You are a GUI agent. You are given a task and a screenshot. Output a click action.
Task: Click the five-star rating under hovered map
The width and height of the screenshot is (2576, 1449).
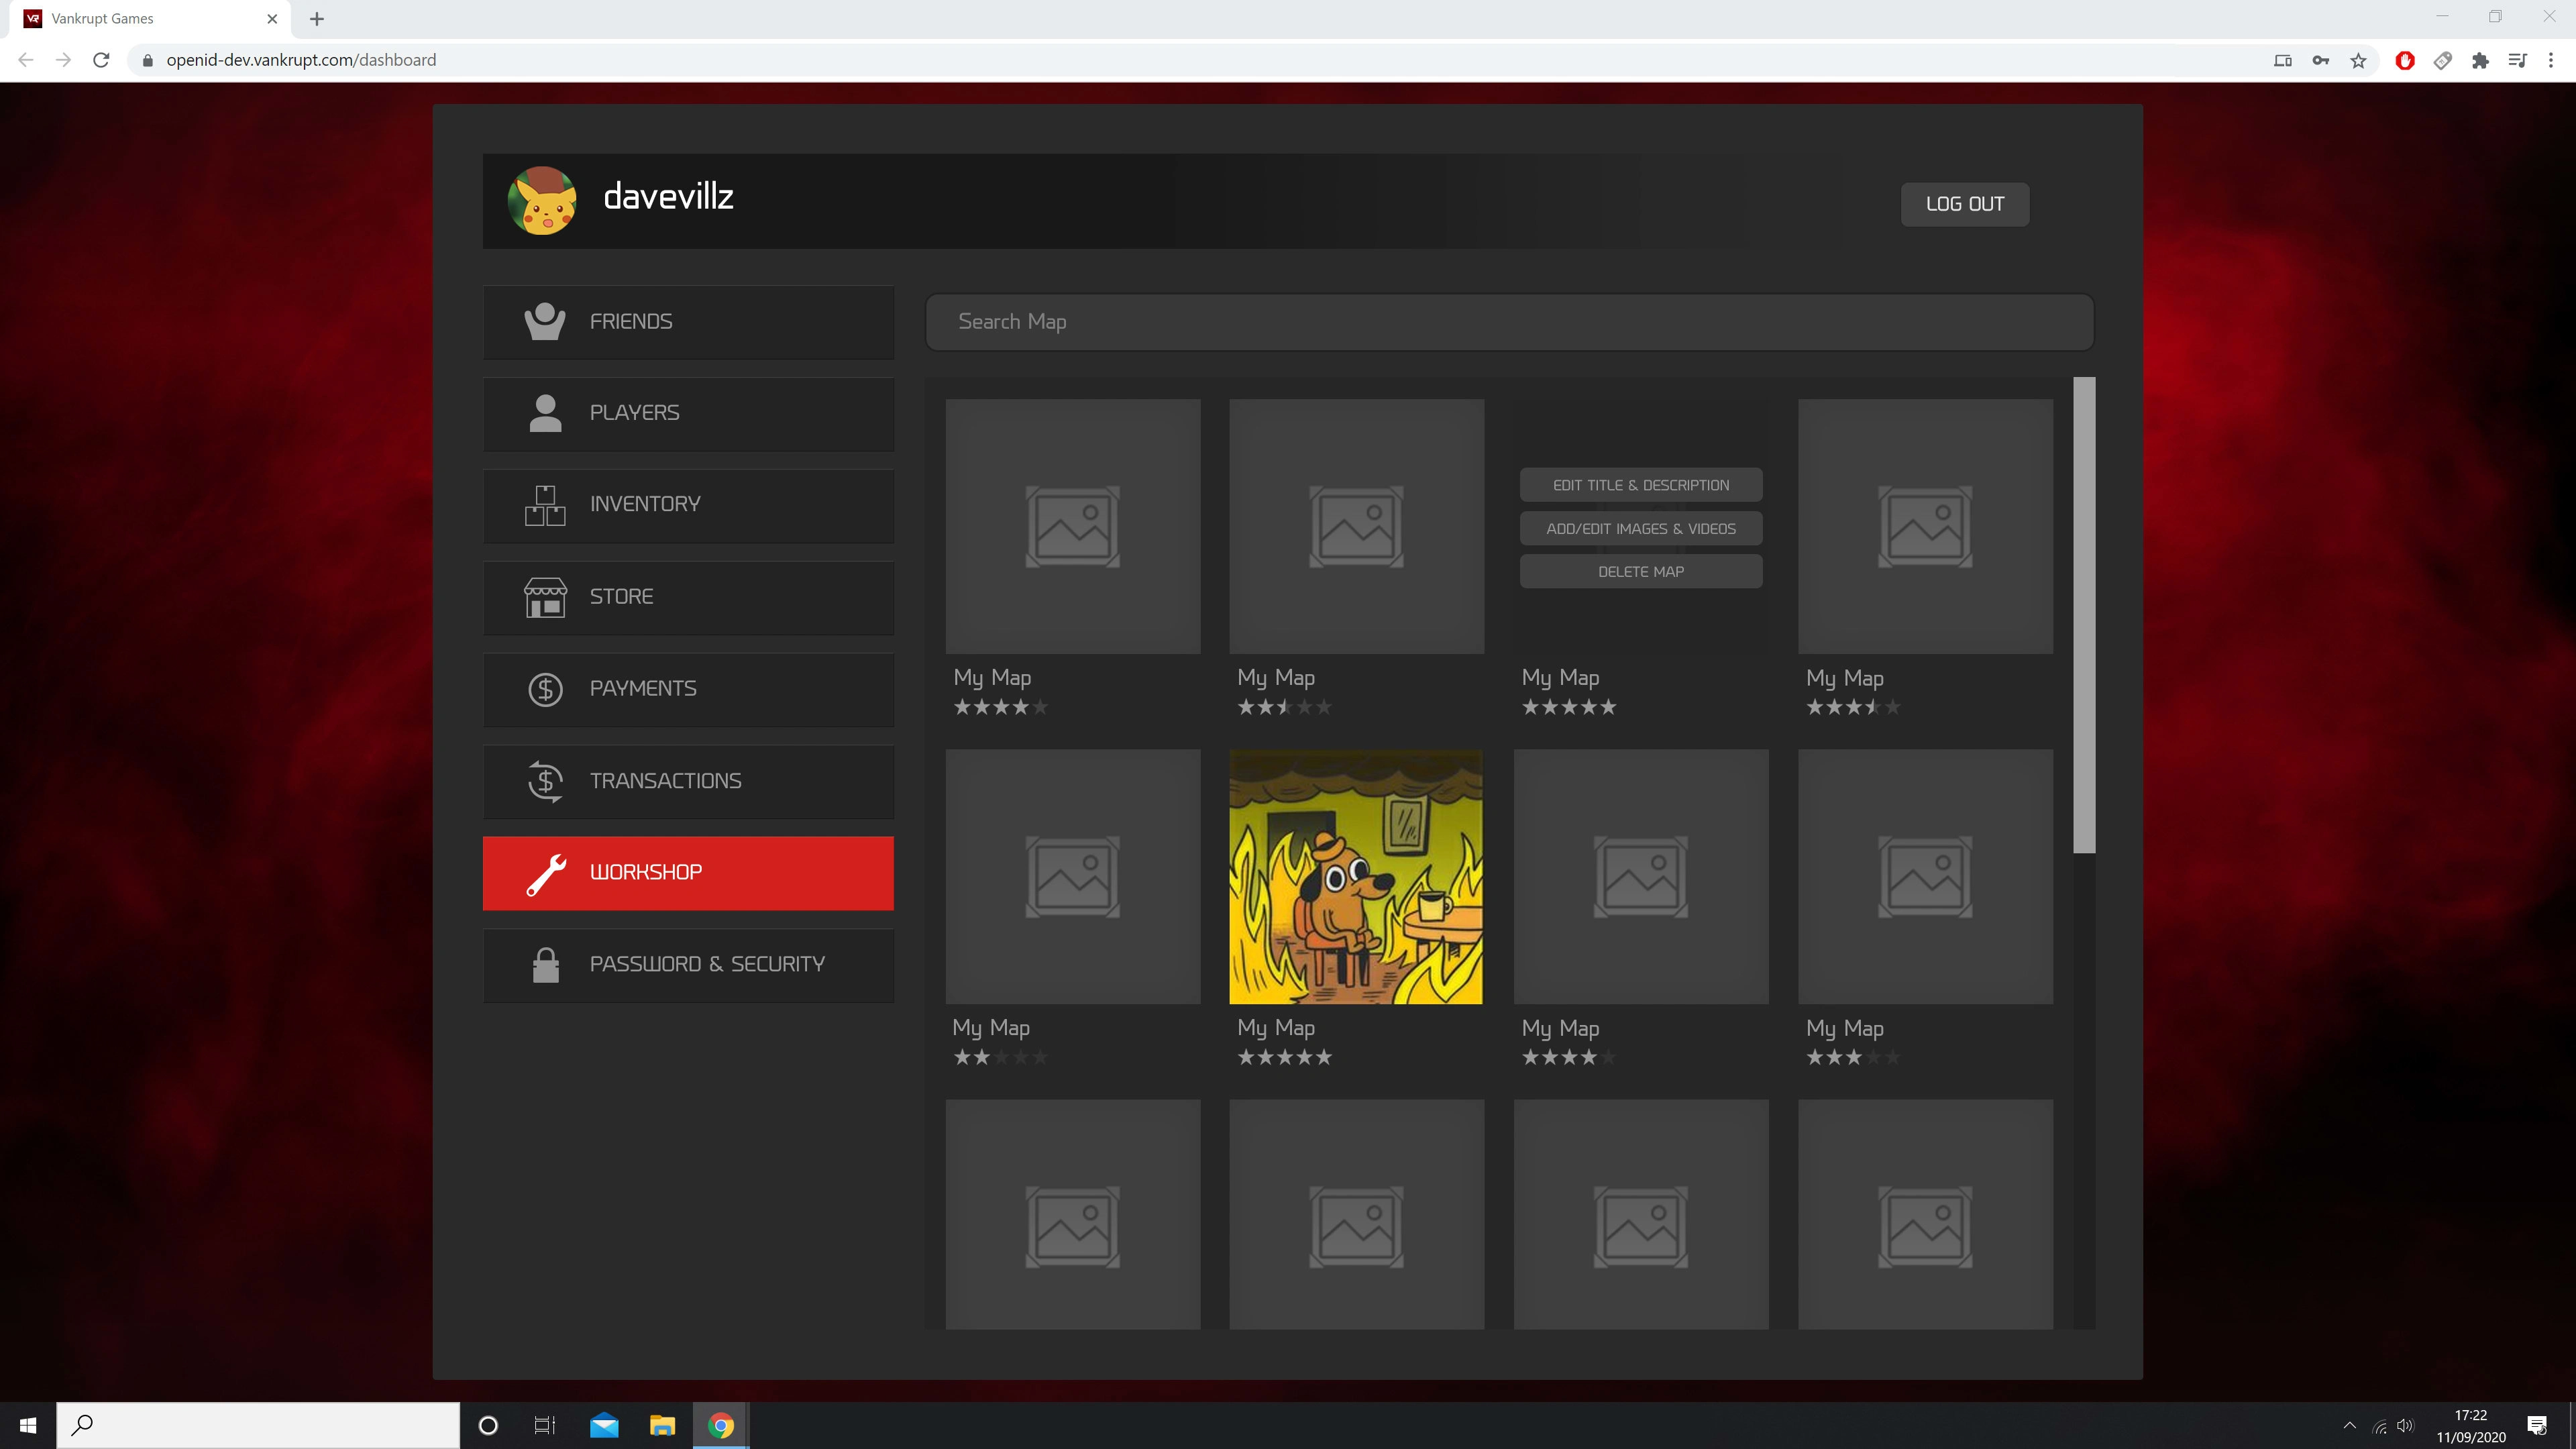(x=1568, y=707)
